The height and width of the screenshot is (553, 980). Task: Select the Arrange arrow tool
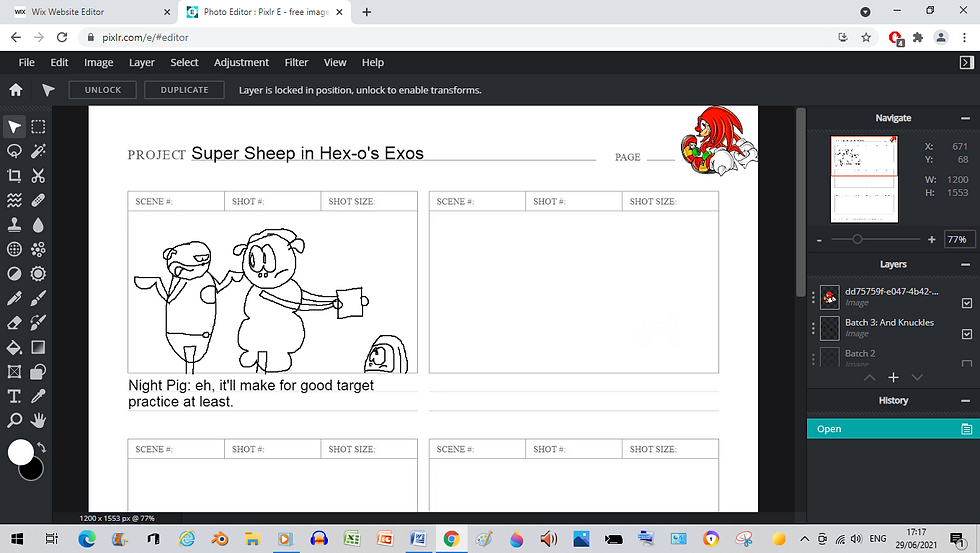(x=14, y=127)
